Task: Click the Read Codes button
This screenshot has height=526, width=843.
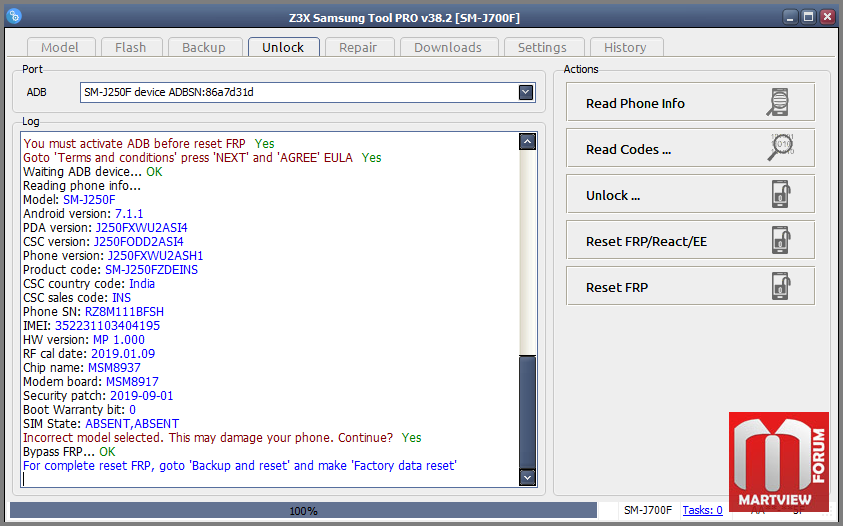Action: 690,148
